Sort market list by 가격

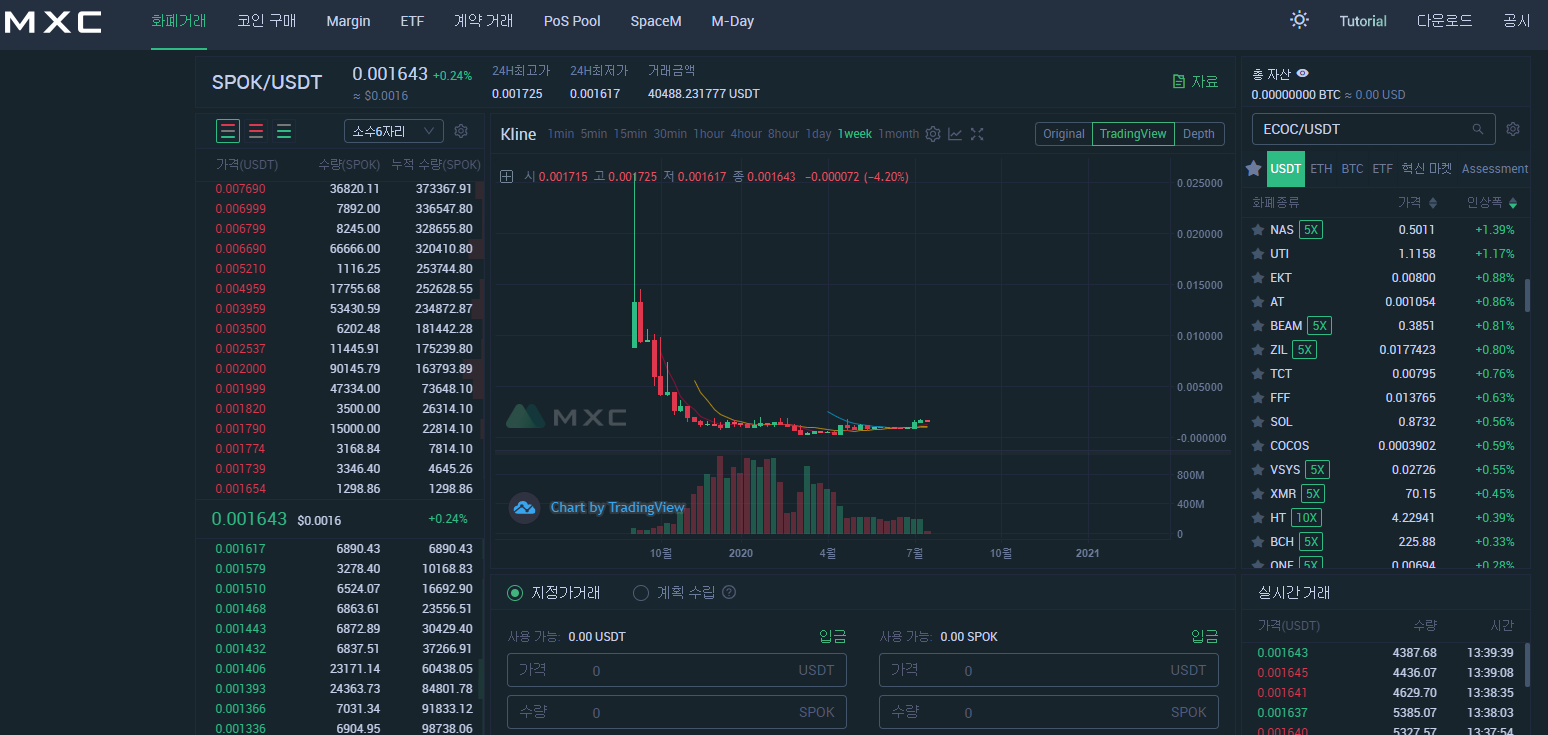(x=1417, y=202)
